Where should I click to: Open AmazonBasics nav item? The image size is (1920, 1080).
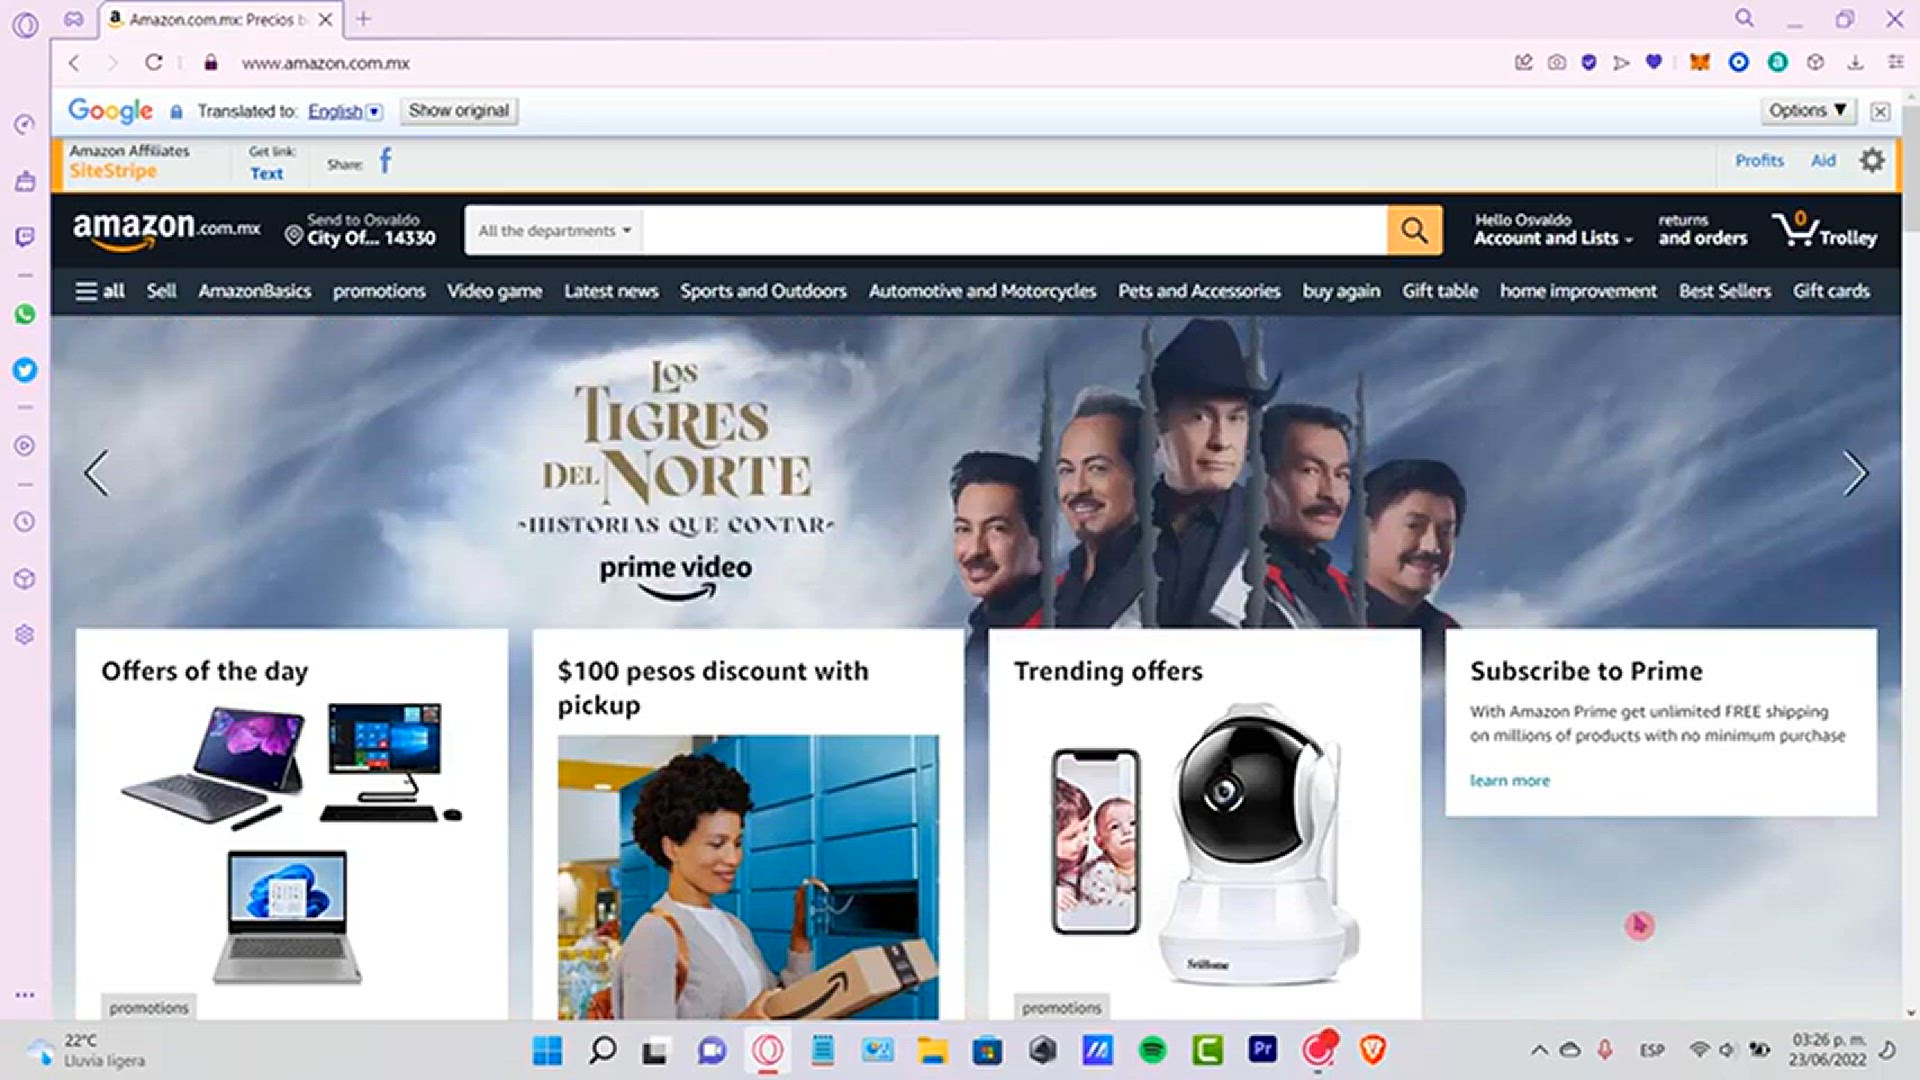tap(254, 291)
